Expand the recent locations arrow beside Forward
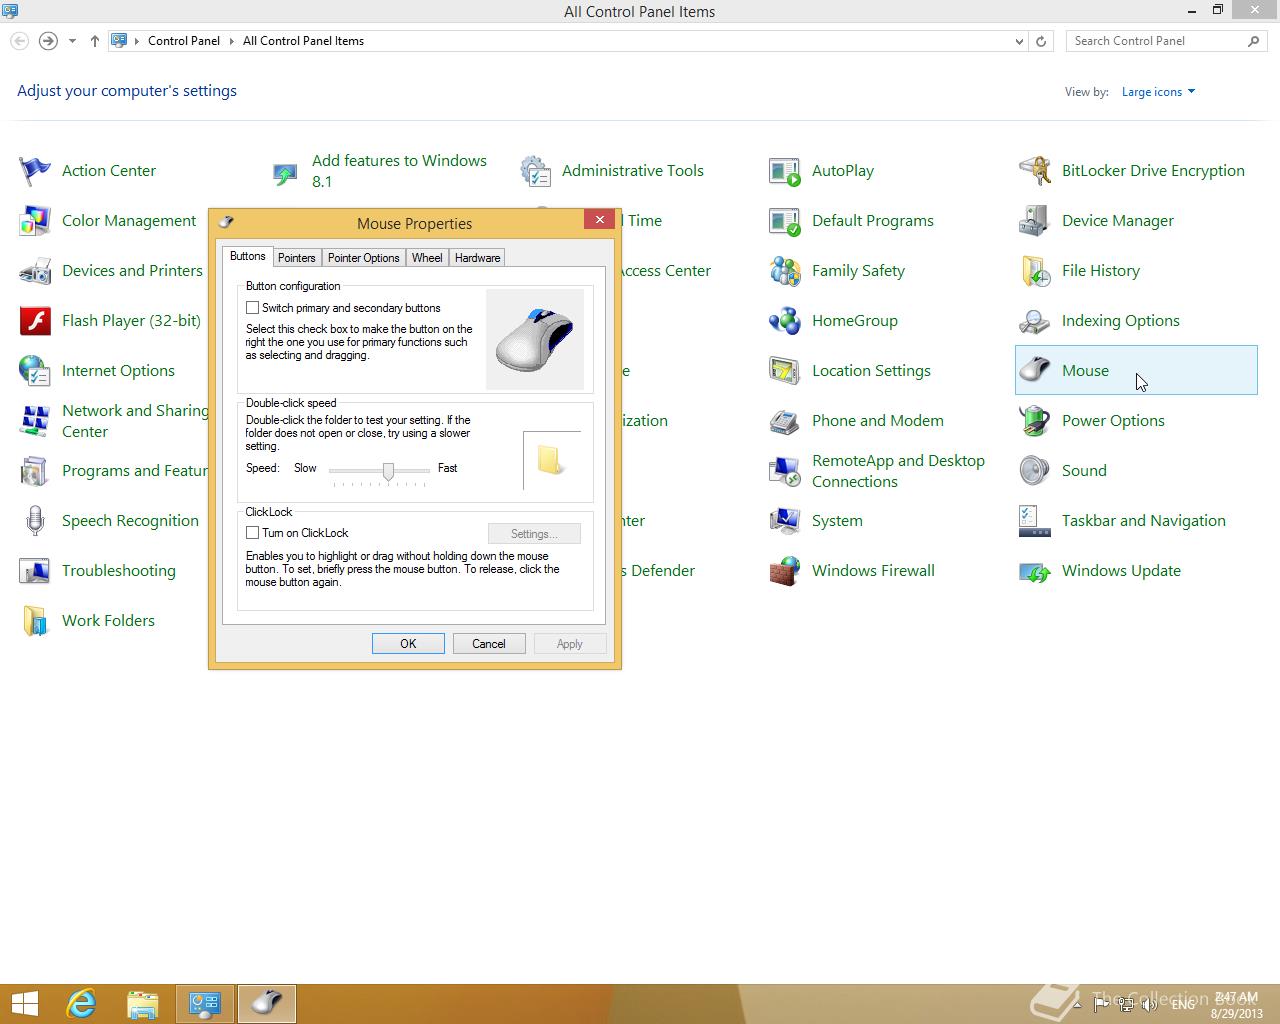The height and width of the screenshot is (1024, 1280). 72,41
